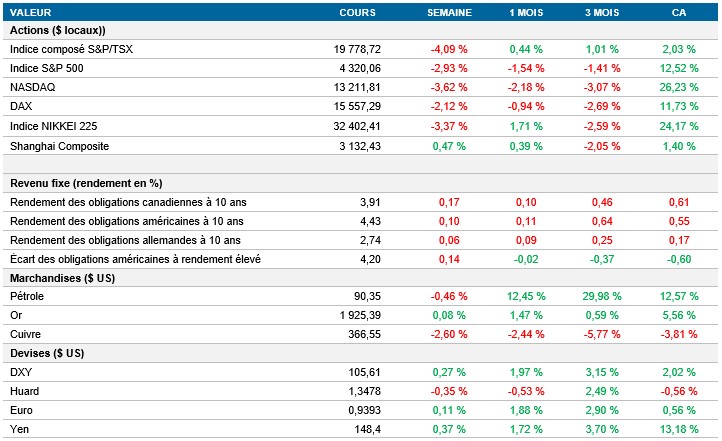Click the Cuivre weekly change -2,60 %
722x441 pixels.
click(447, 334)
